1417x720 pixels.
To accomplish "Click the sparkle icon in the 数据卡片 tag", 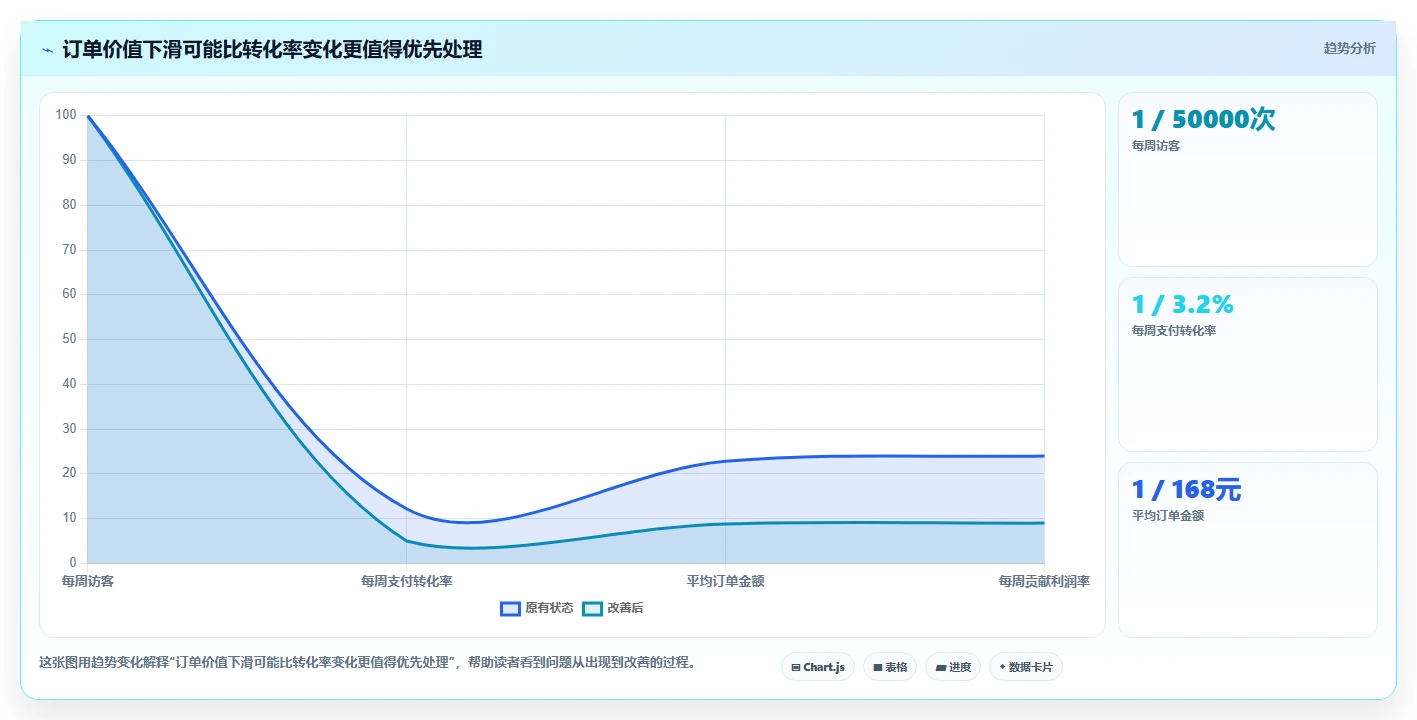I will tap(1002, 667).
